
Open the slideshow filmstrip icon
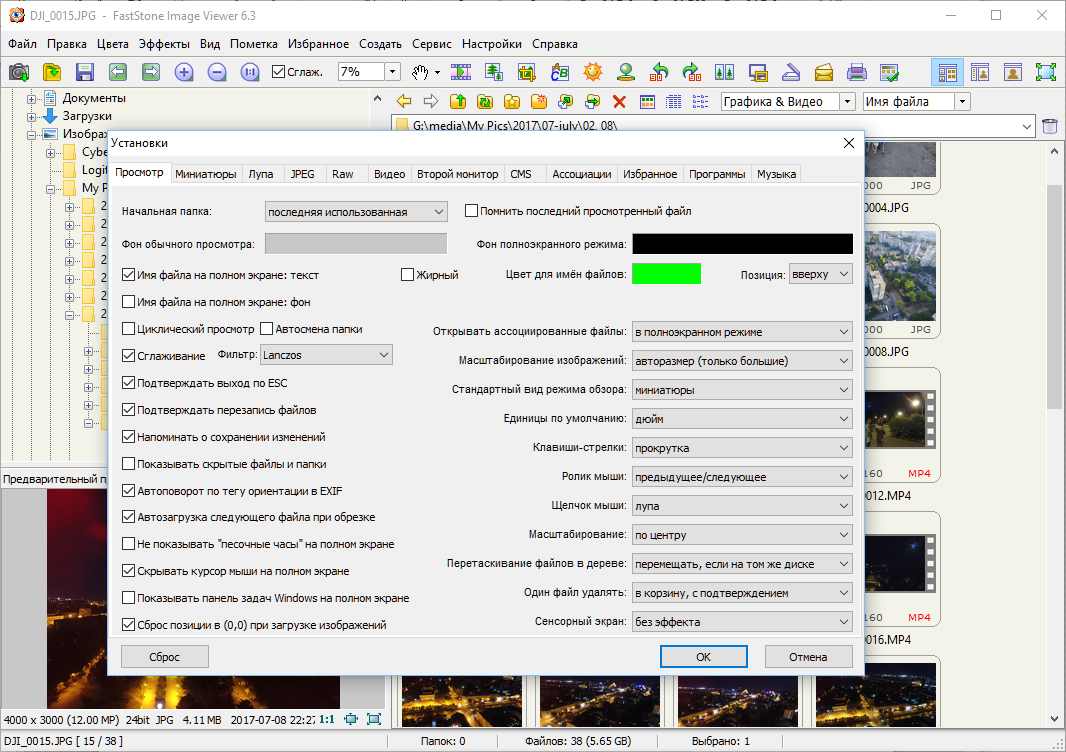[461, 72]
